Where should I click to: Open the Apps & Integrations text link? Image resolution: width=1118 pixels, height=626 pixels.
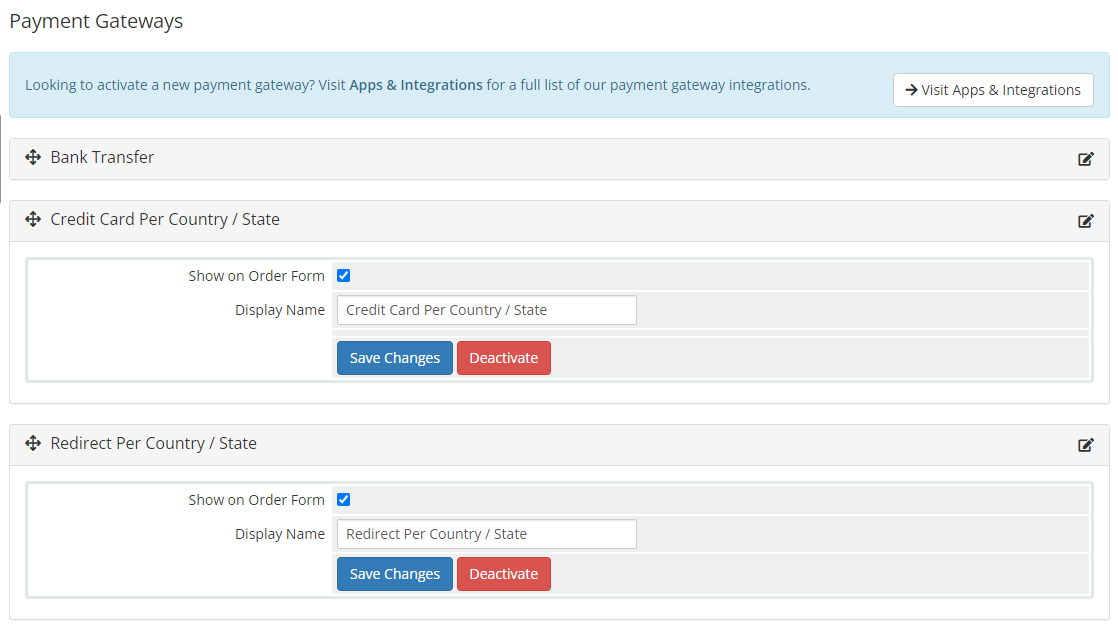click(x=416, y=85)
